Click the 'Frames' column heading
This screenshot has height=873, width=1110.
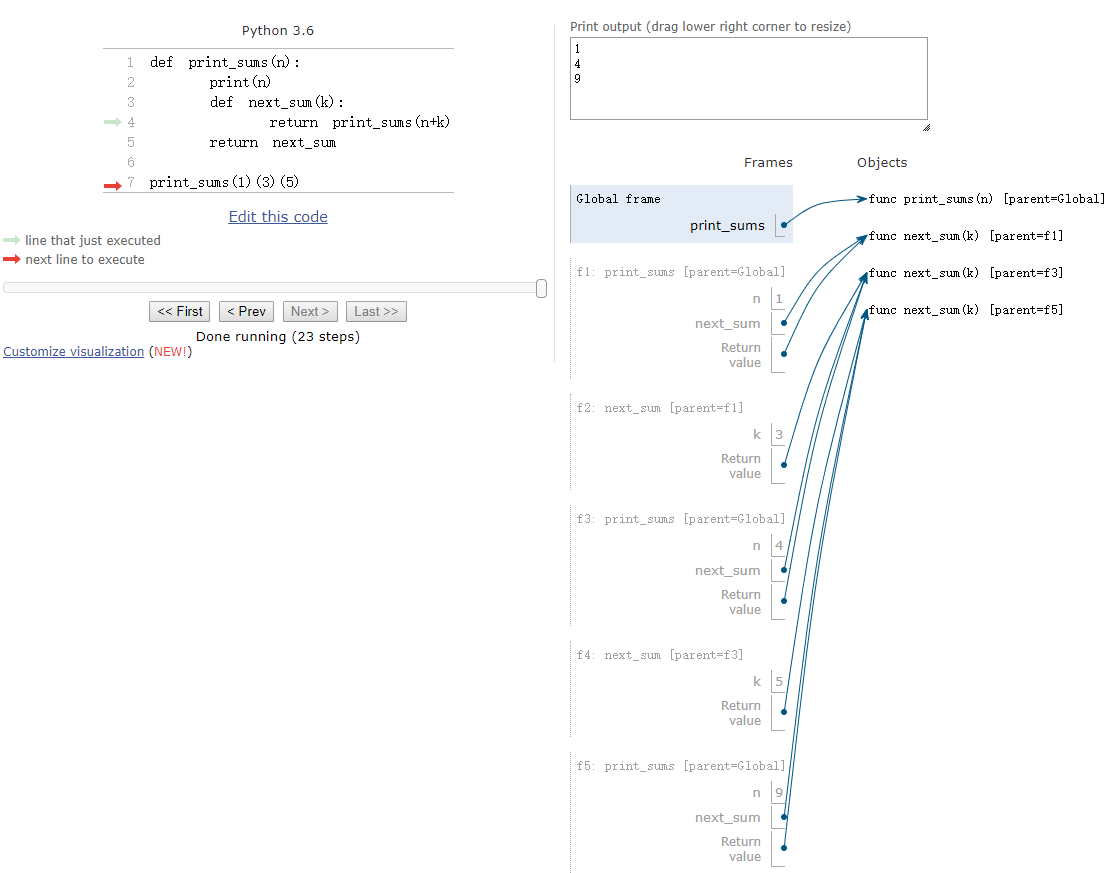(768, 163)
